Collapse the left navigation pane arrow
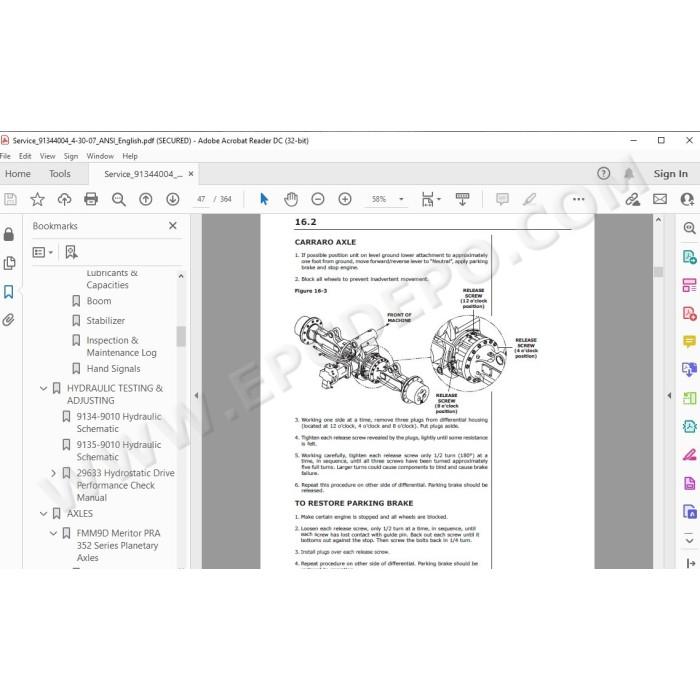Screen dimensions: 700x700 pos(196,395)
